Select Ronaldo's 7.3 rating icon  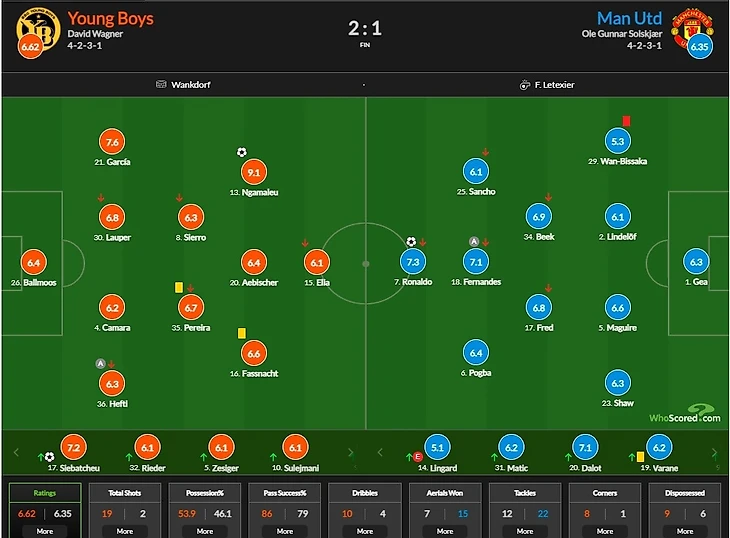point(413,262)
